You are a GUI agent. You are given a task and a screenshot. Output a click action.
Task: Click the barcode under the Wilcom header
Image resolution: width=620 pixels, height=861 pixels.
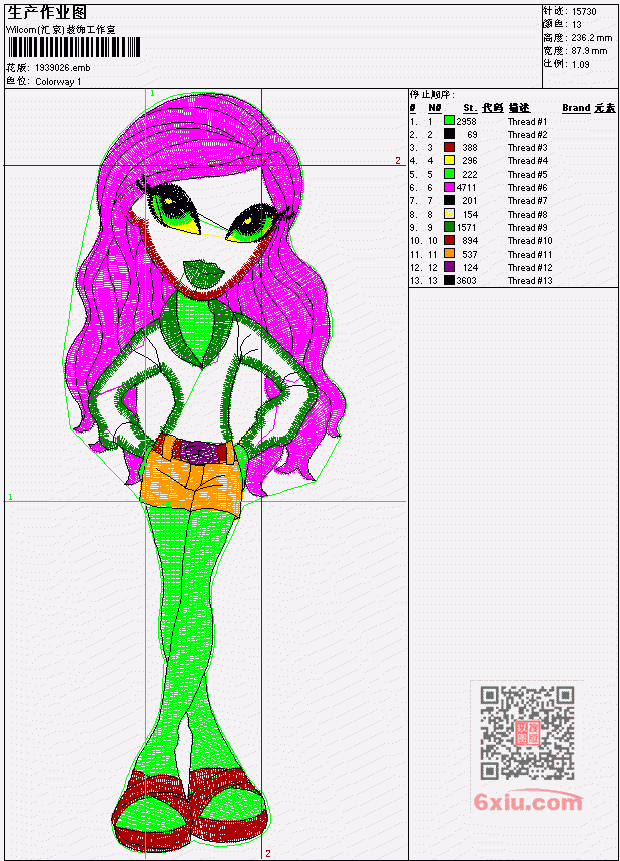[74, 47]
